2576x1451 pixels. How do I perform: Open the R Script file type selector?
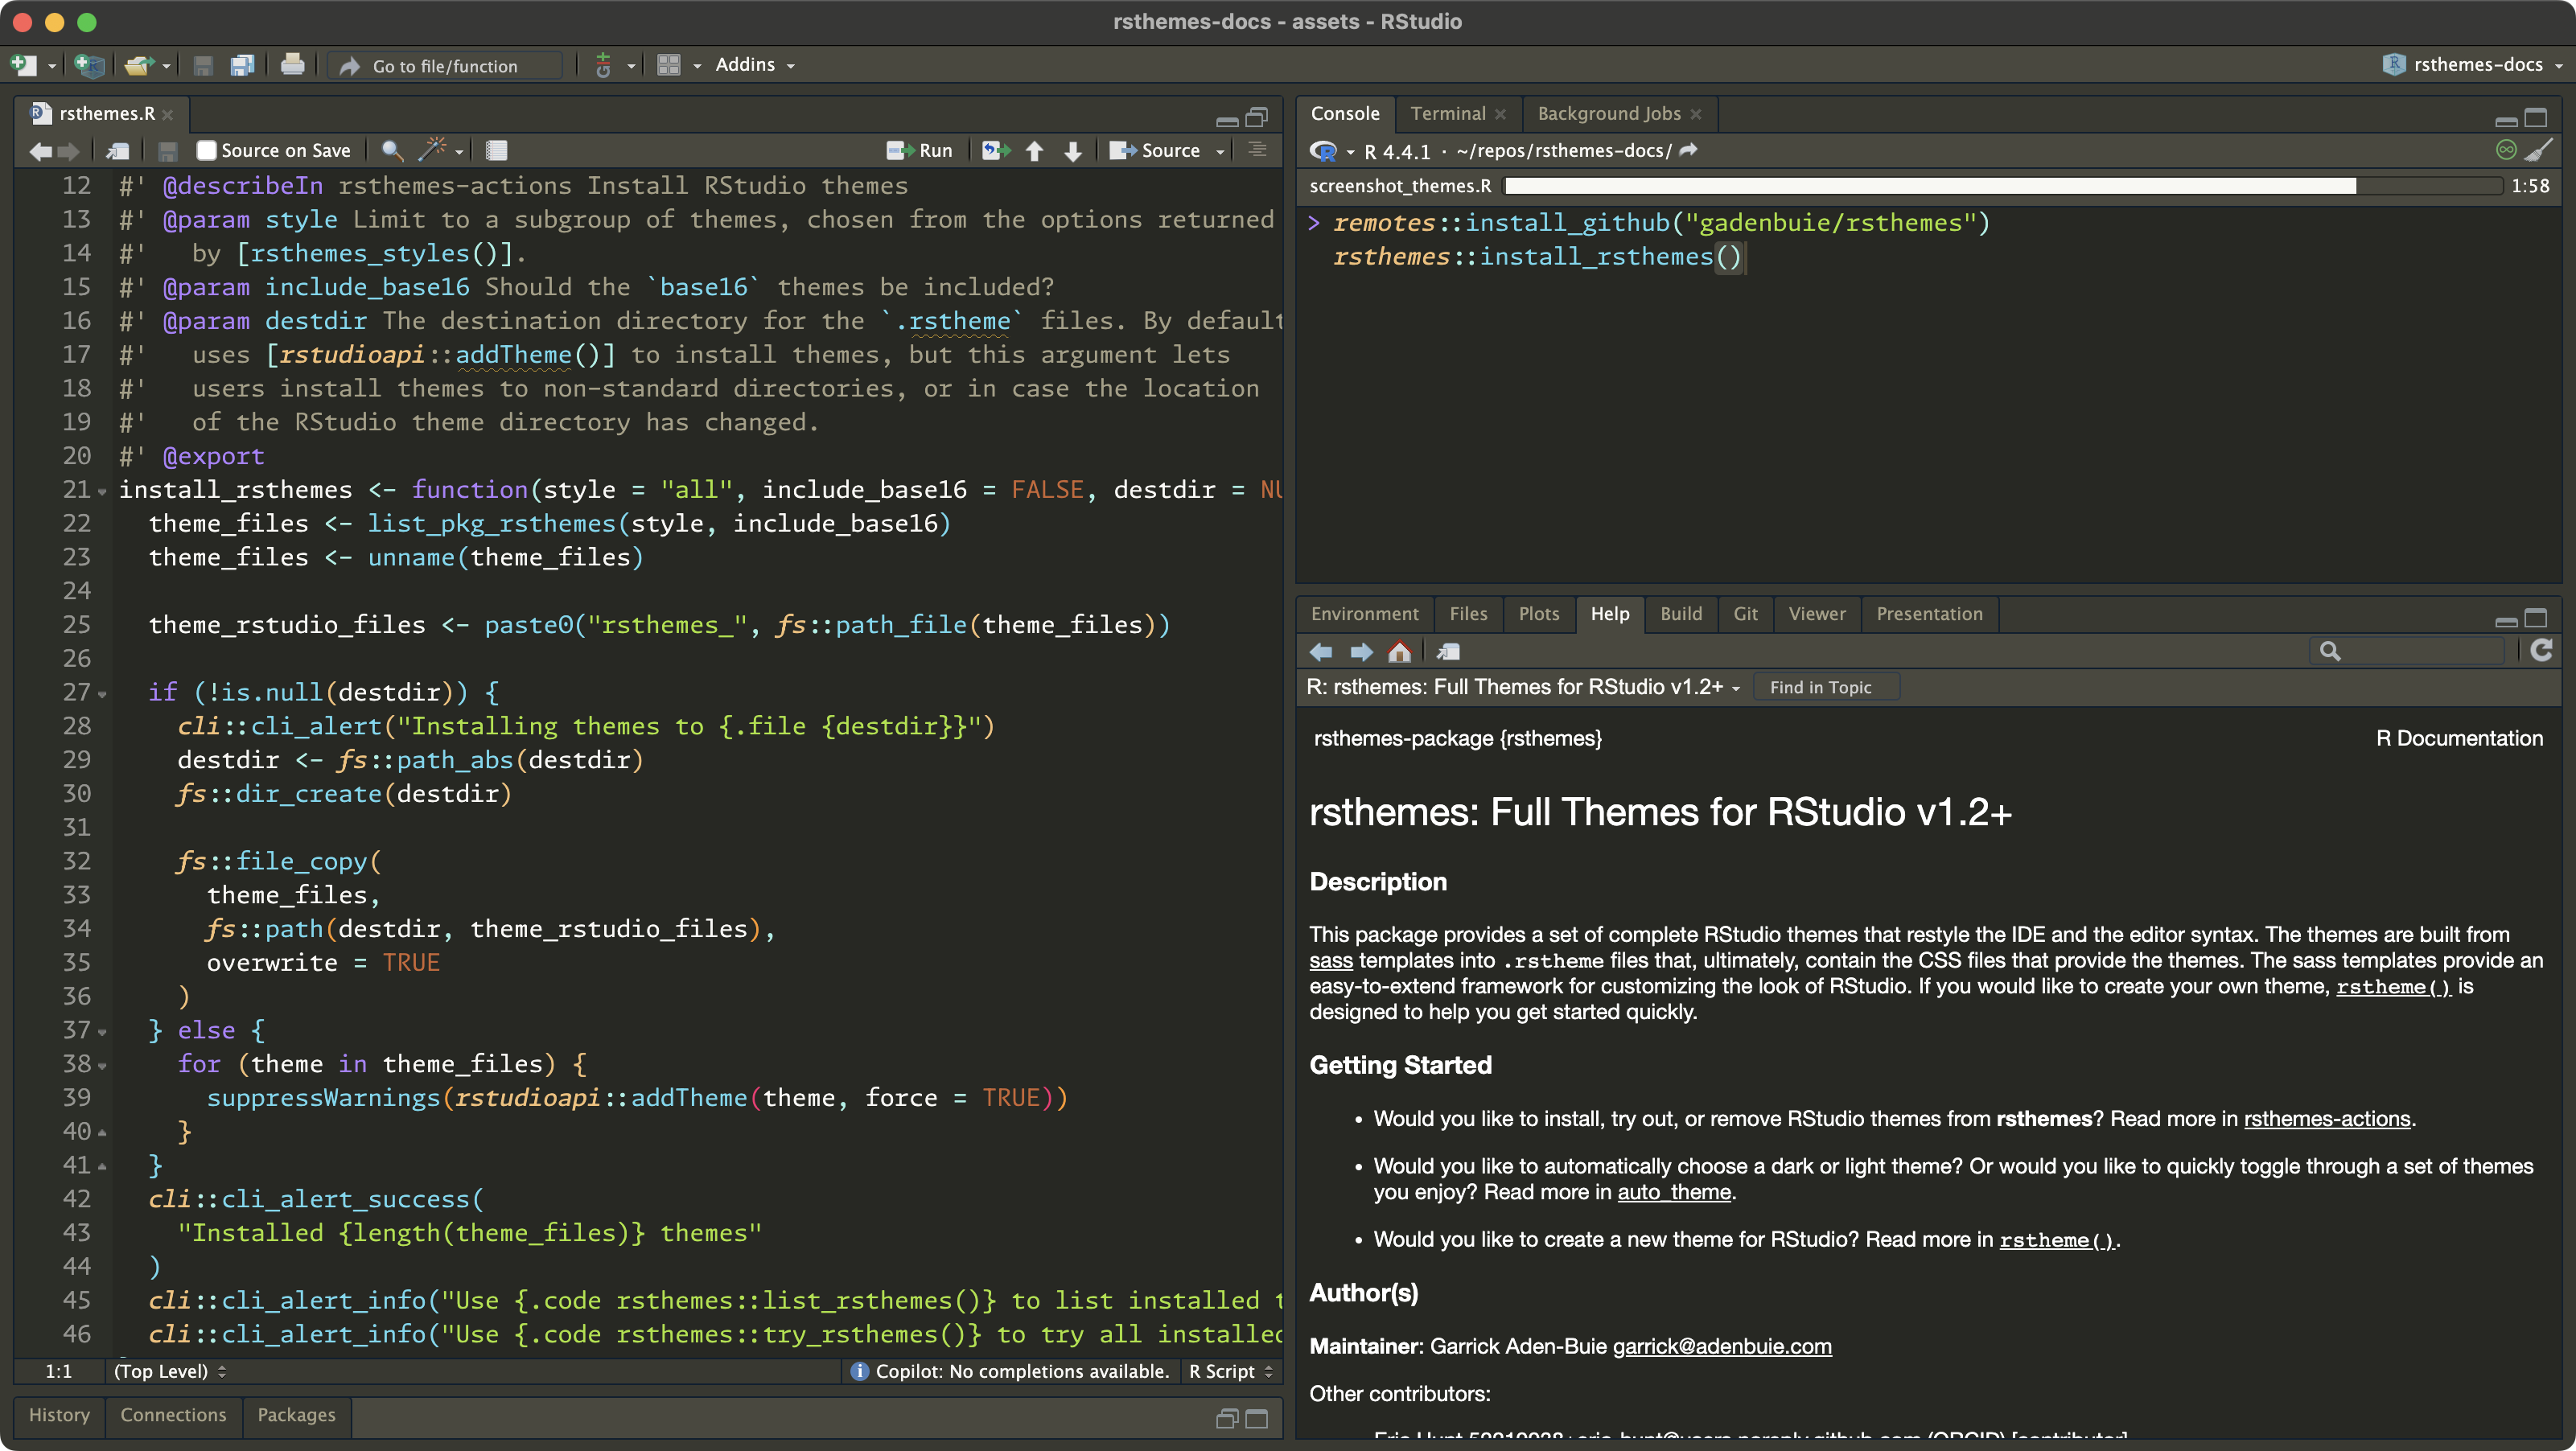point(1230,1371)
